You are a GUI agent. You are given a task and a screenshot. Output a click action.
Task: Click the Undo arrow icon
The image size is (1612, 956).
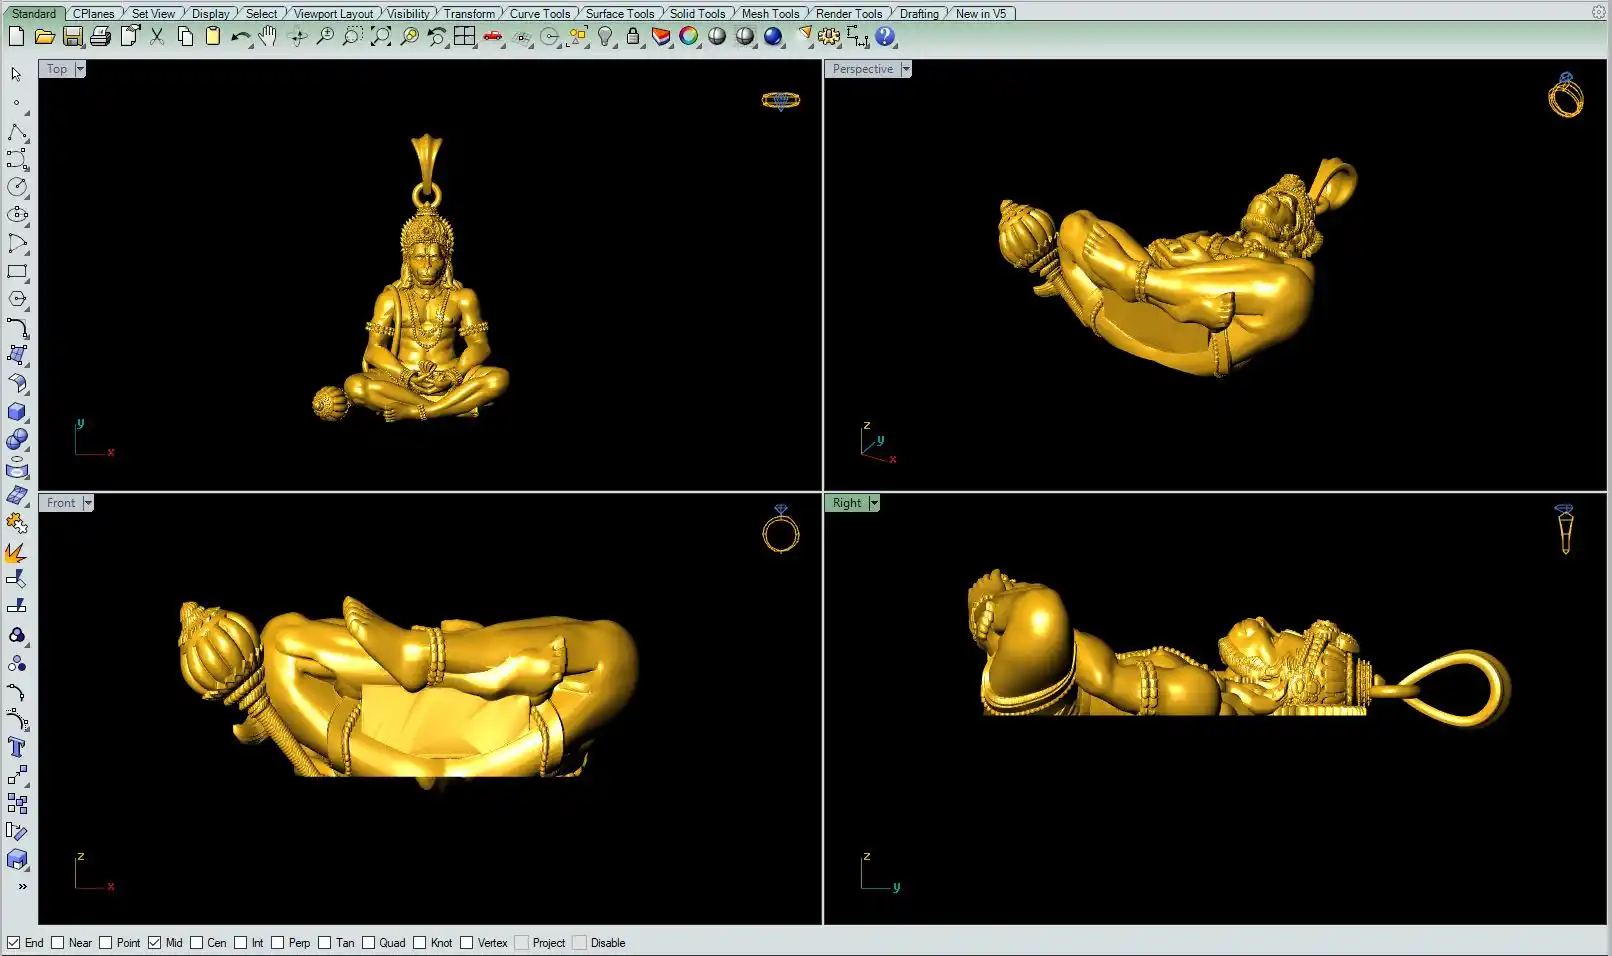pos(240,37)
